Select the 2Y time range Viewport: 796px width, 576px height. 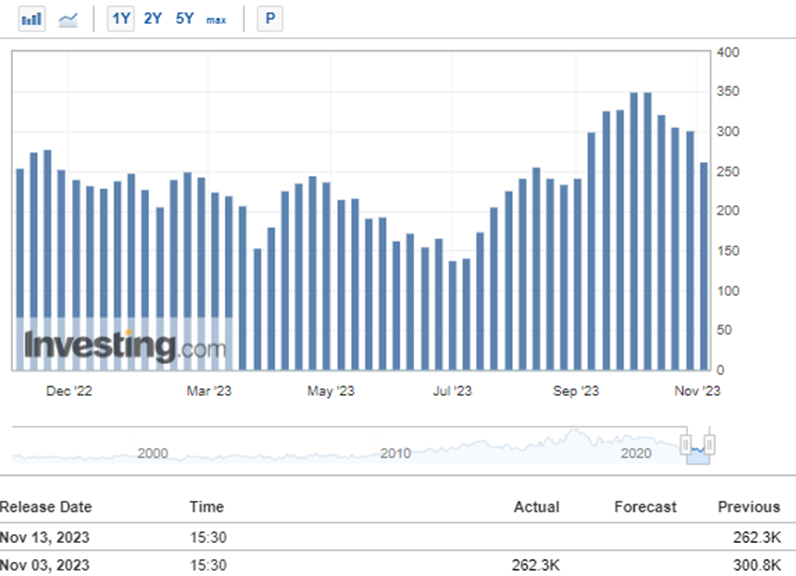(x=152, y=19)
